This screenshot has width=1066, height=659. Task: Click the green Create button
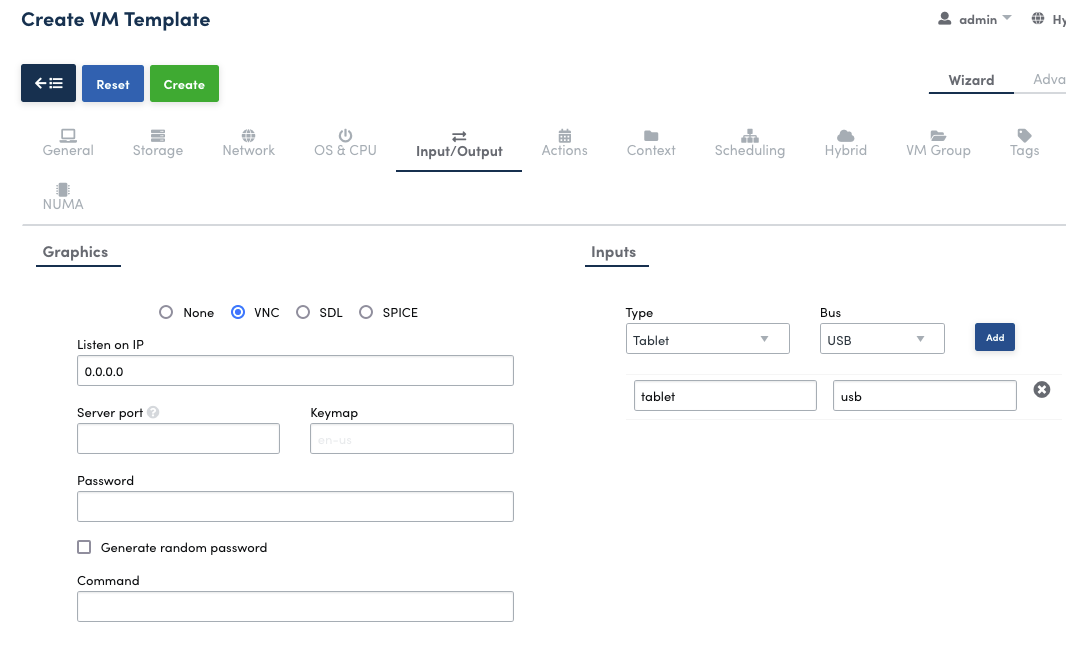coord(184,84)
